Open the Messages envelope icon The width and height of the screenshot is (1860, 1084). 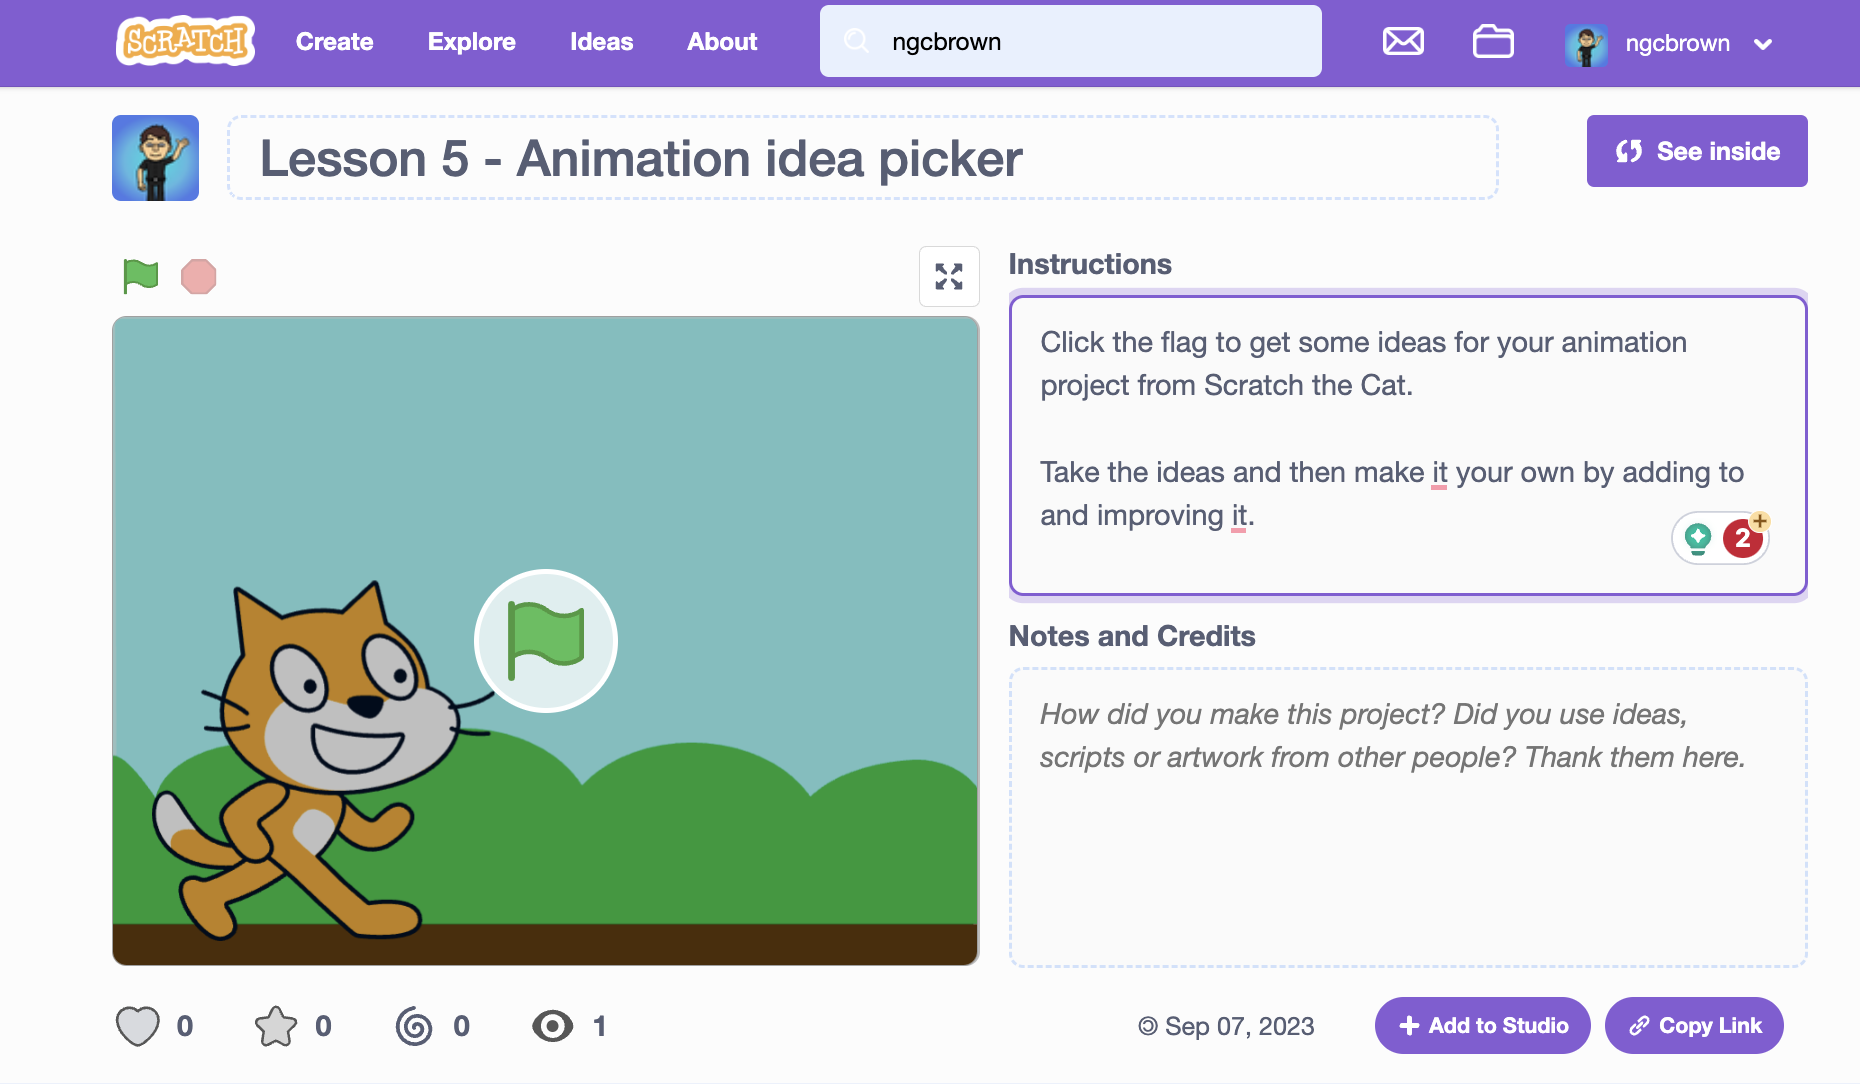[x=1403, y=41]
